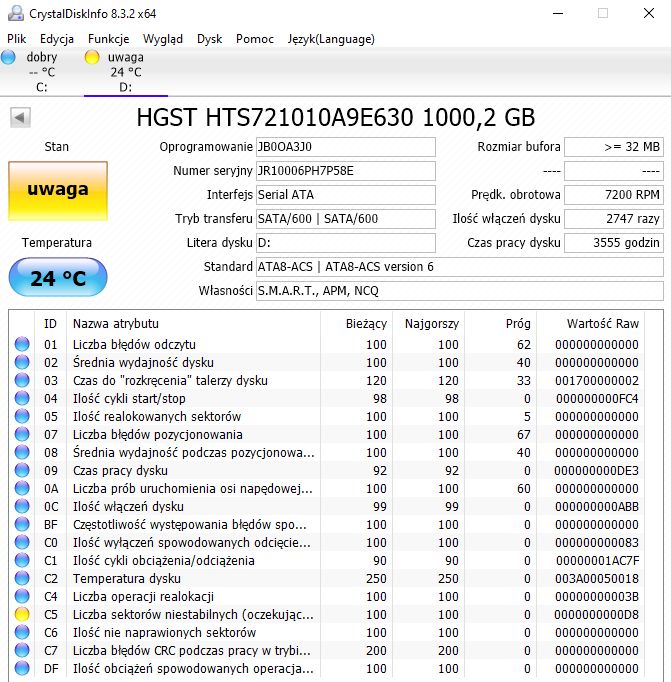Click the power-on hours value 3555 godzin
Image resolution: width=671 pixels, height=682 pixels.
click(x=614, y=242)
